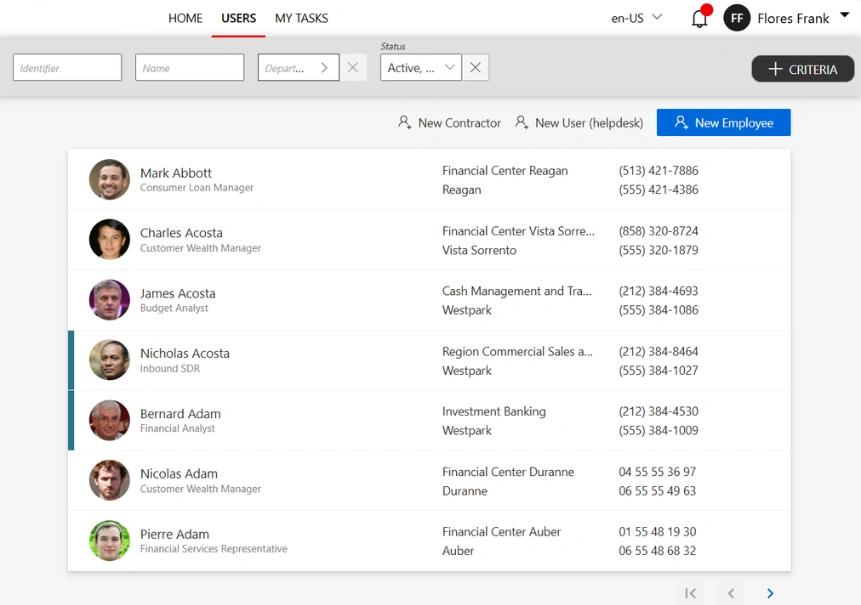
Task: Click the New Employee person icon
Action: point(679,122)
